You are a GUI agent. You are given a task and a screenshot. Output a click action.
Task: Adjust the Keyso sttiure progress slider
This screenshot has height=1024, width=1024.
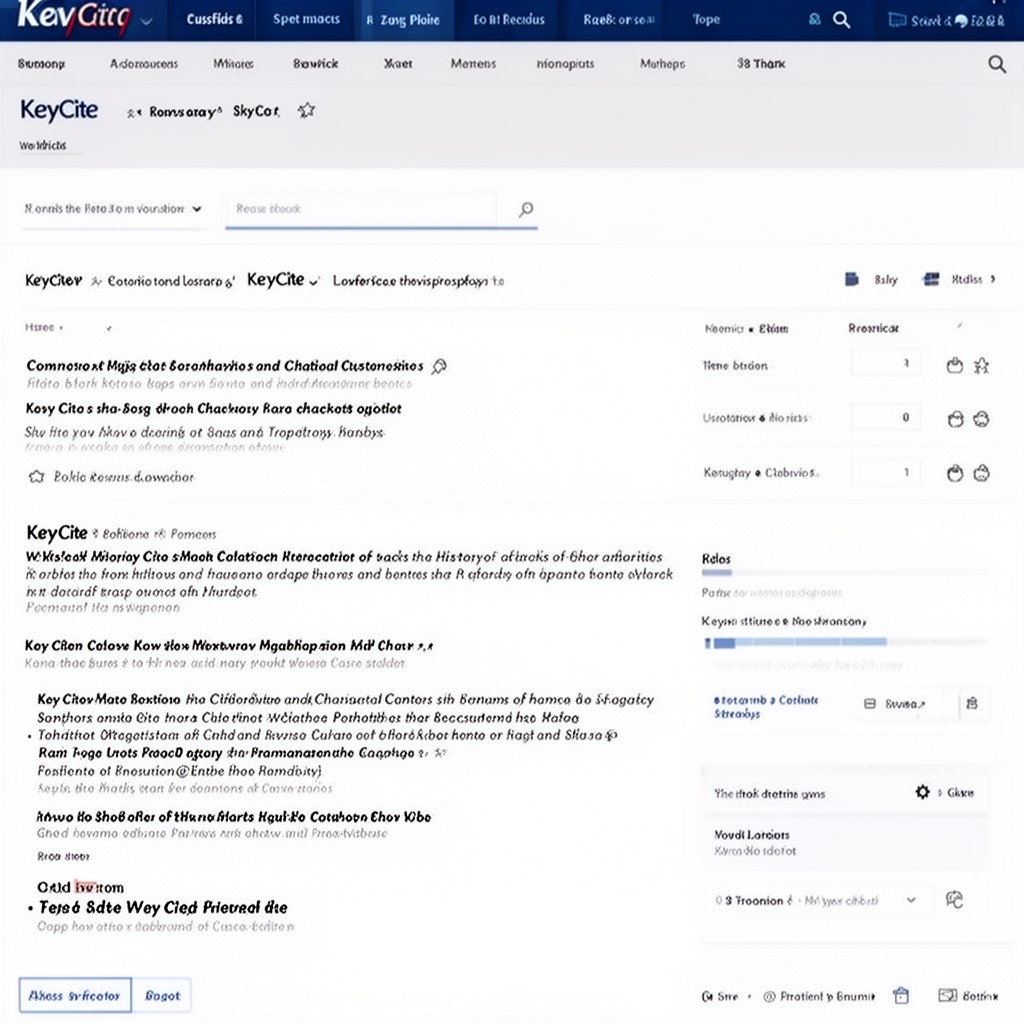point(844,643)
